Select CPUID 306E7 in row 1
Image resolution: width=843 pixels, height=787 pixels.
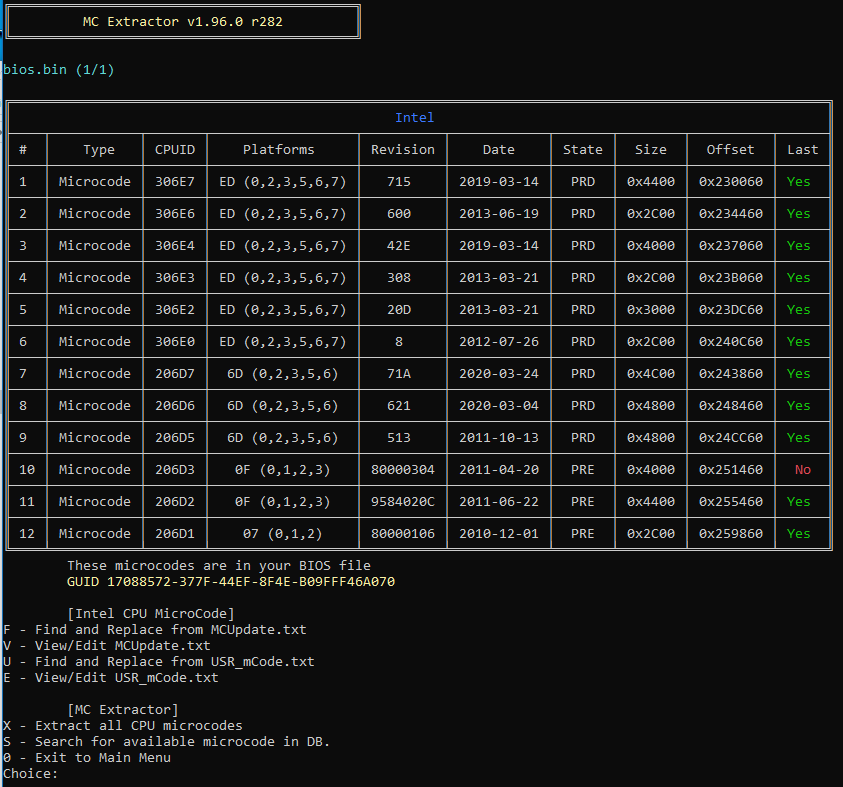pyautogui.click(x=174, y=181)
